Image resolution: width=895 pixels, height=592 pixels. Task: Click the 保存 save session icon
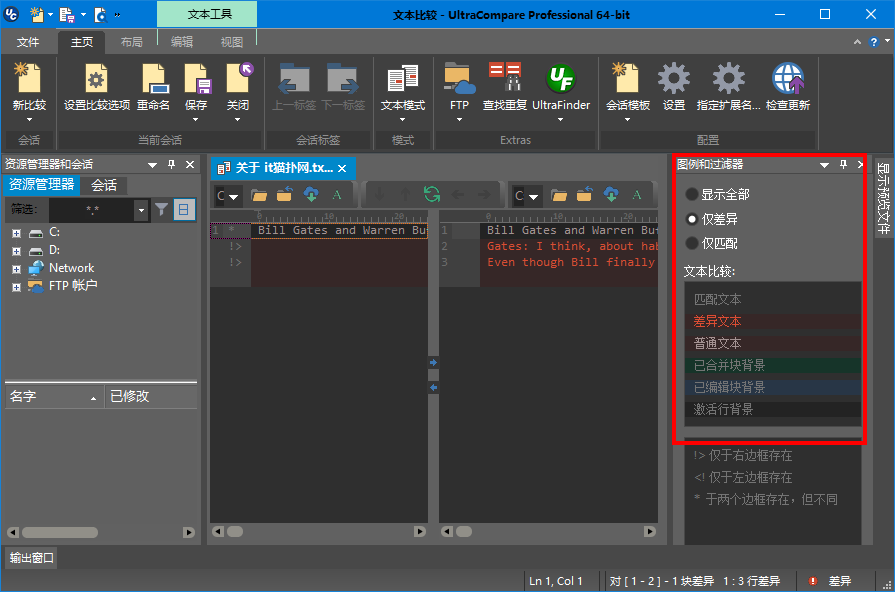(197, 79)
